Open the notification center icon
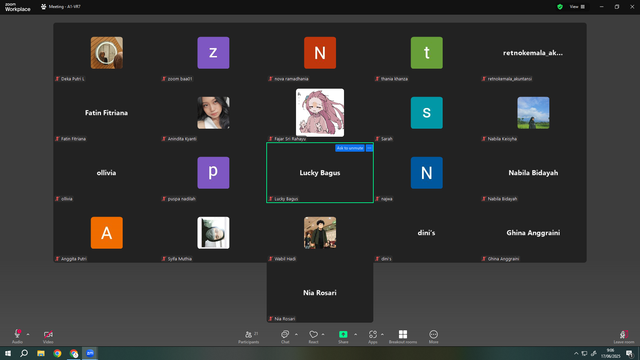The image size is (640, 360). tap(629, 353)
